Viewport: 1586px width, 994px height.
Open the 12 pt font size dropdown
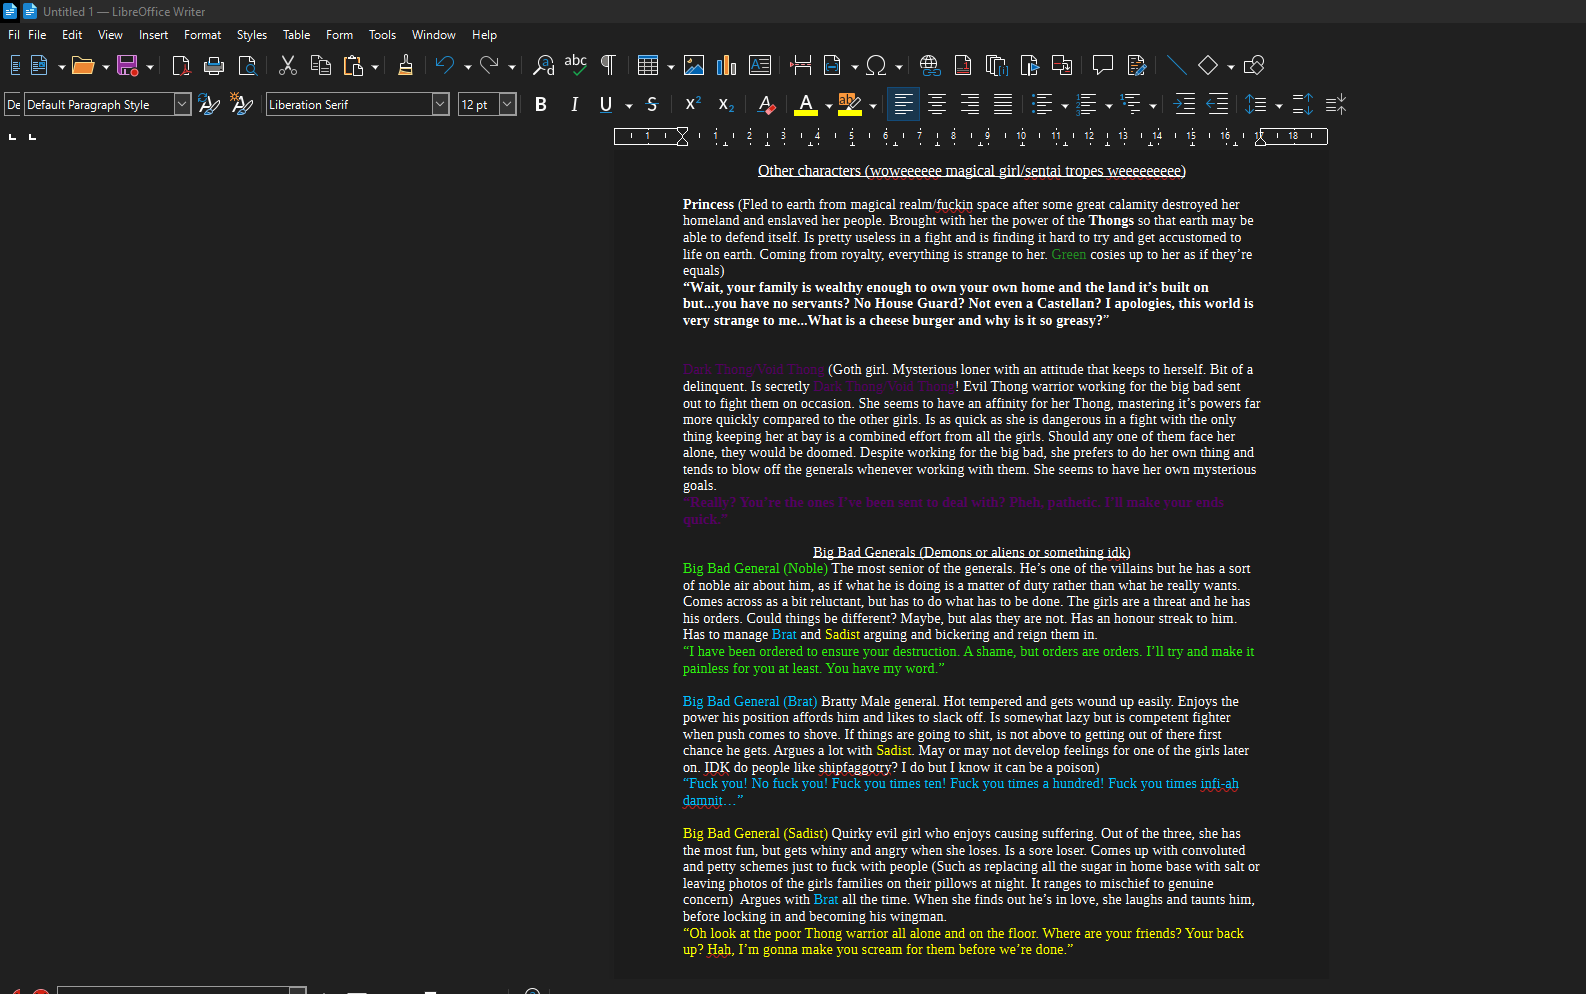pos(507,104)
